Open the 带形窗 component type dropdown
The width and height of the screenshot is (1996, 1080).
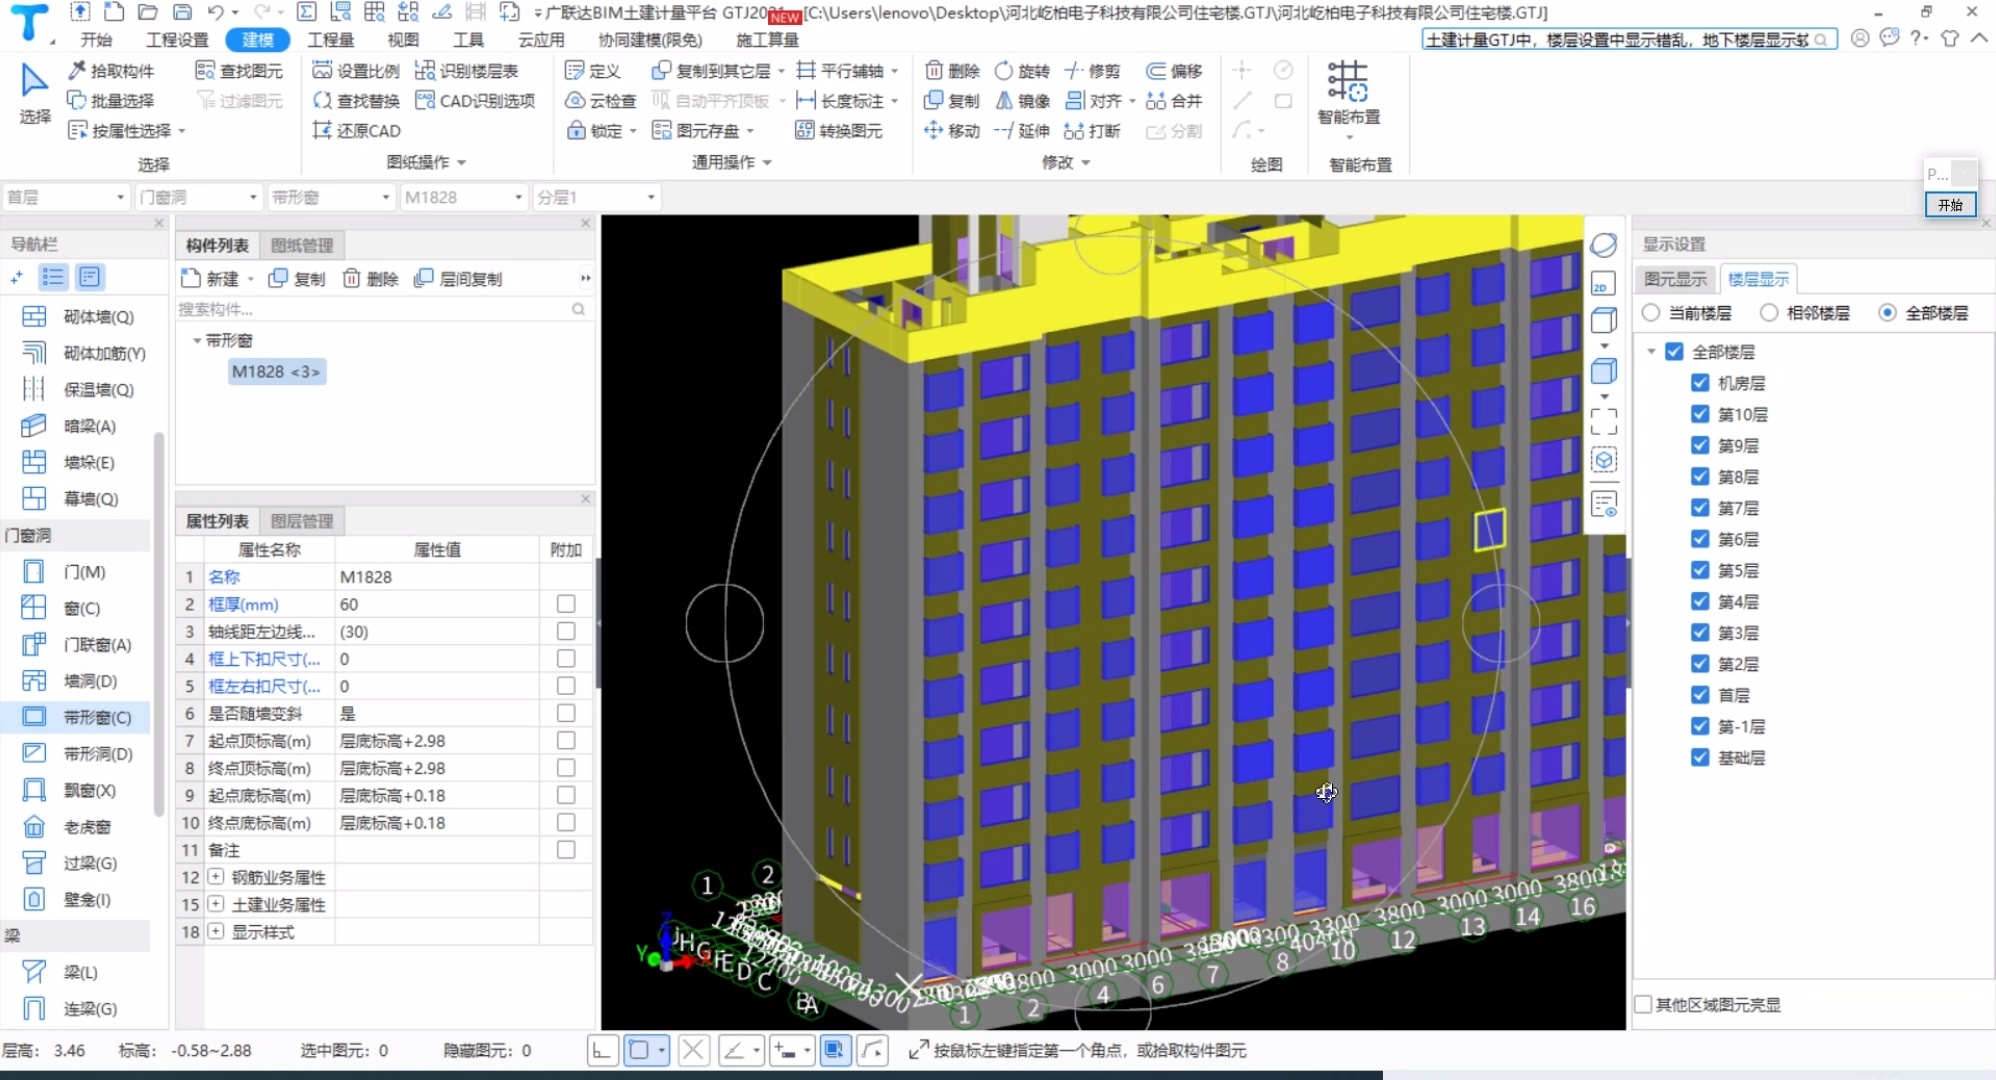(331, 197)
